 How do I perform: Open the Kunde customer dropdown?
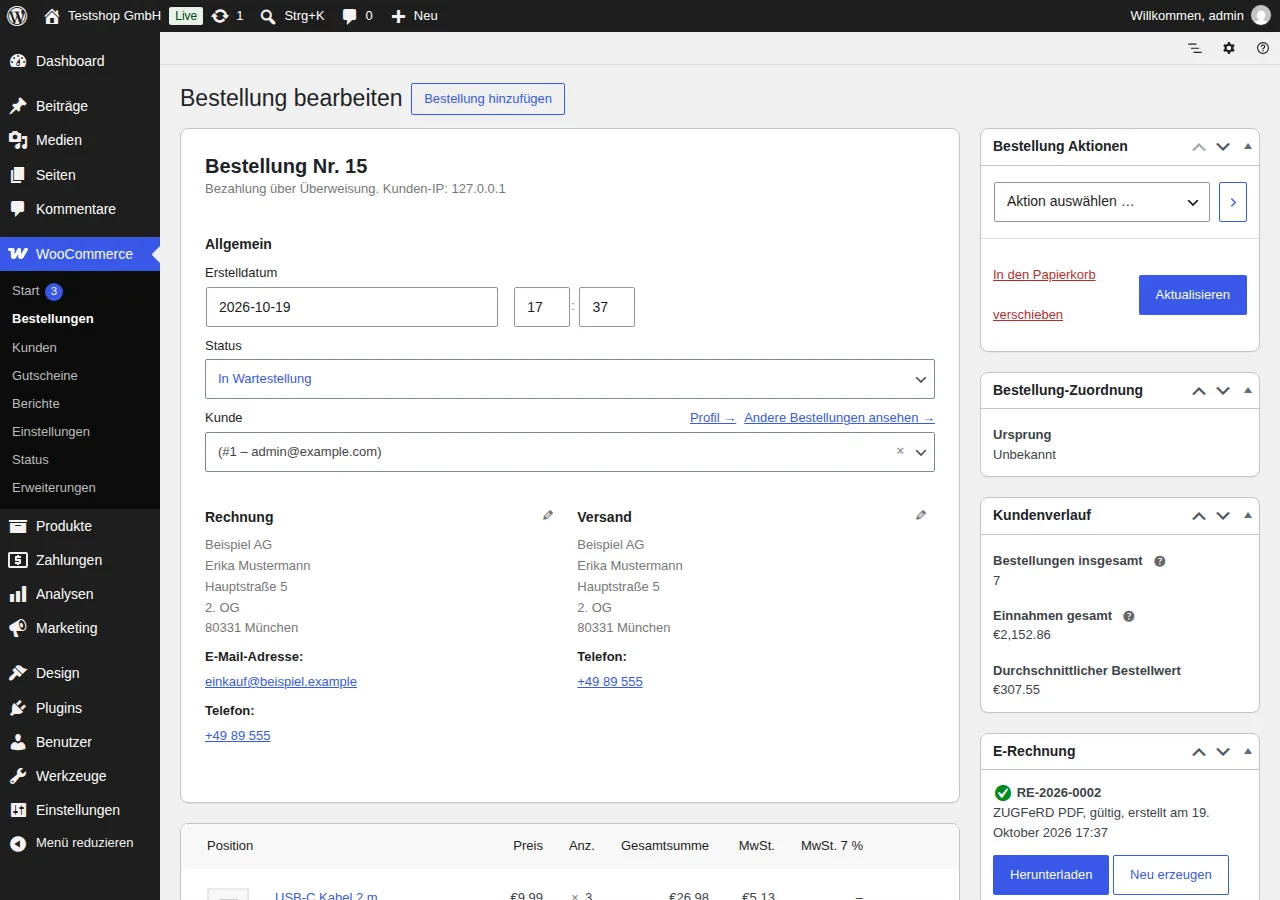pos(570,452)
